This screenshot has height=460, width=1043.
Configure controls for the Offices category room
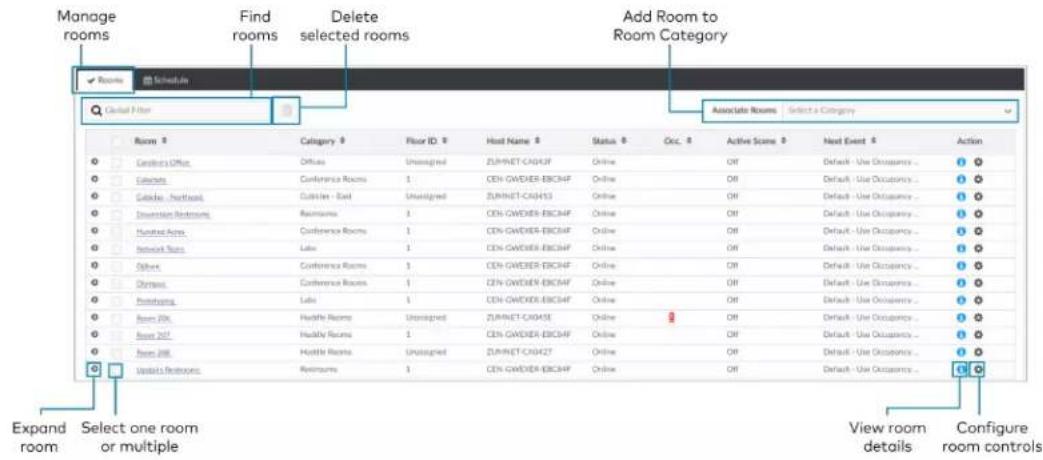pyautogui.click(x=978, y=162)
